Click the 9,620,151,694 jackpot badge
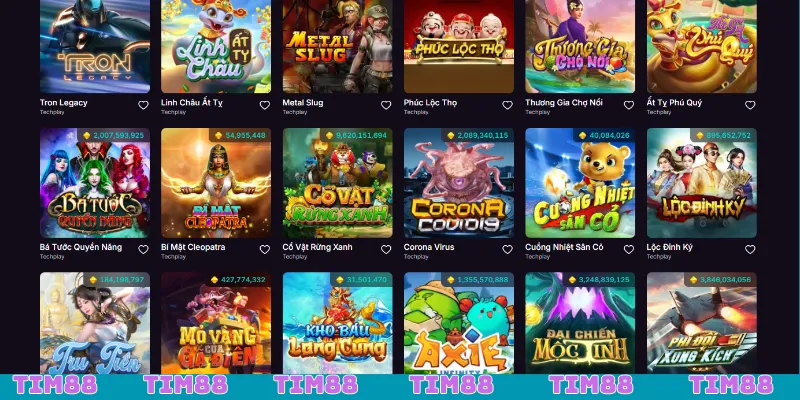The height and width of the screenshot is (400, 800). click(x=357, y=135)
